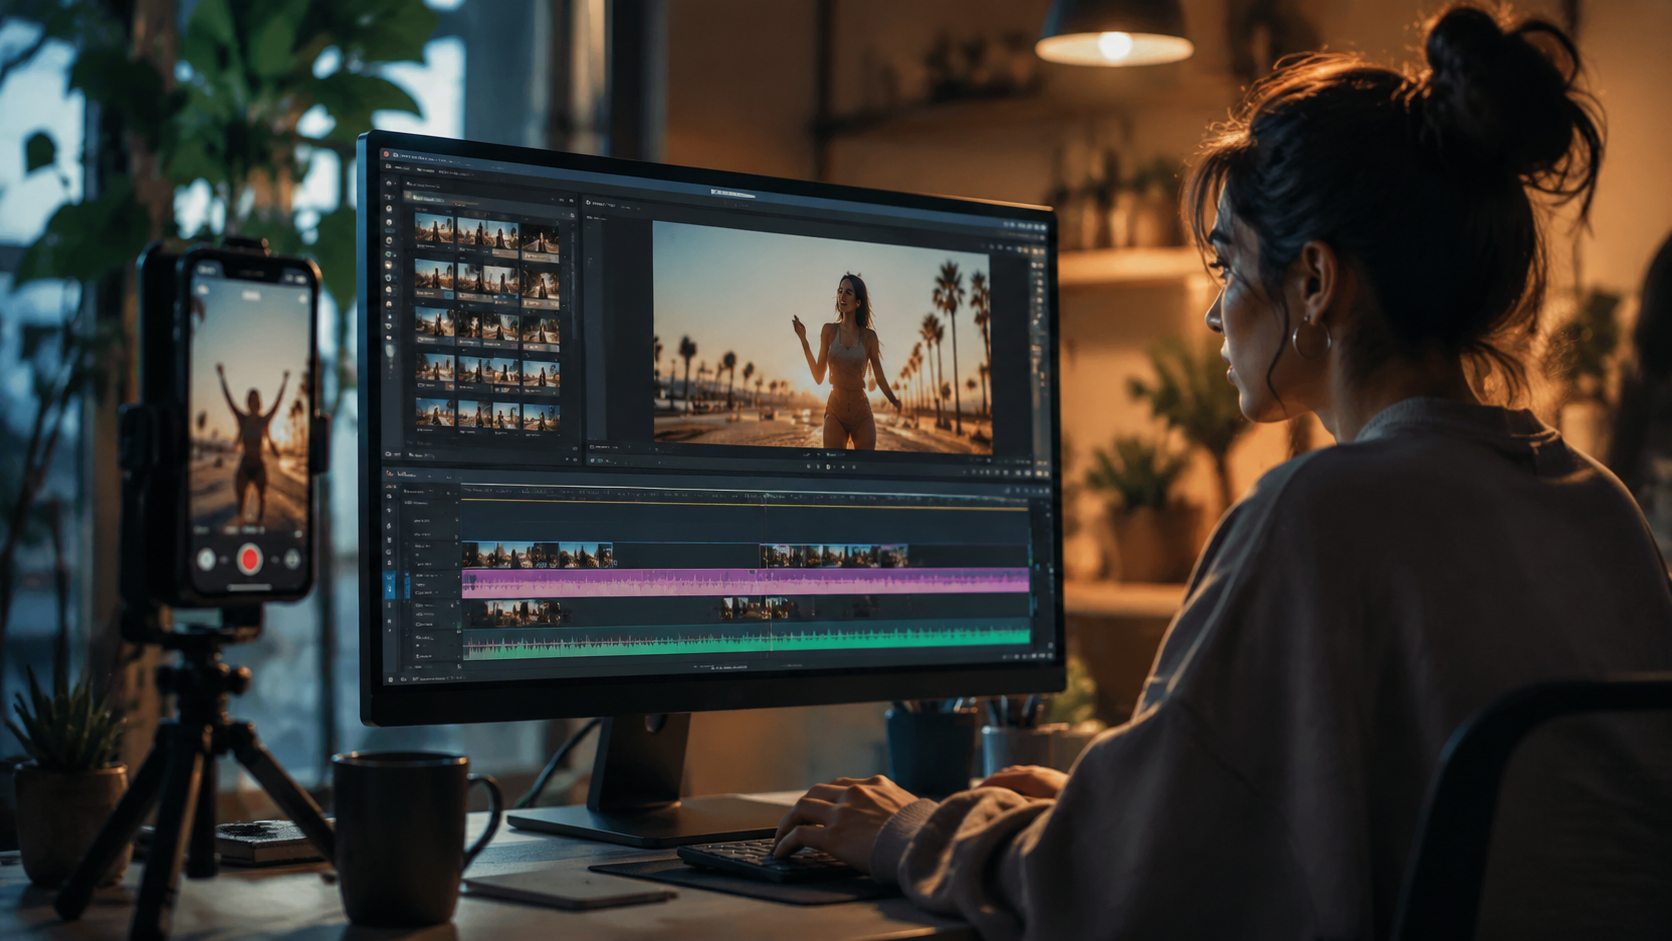Click the yellow bar above the timeline tracks
Viewport: 1672px width, 941px height.
(x=746, y=505)
